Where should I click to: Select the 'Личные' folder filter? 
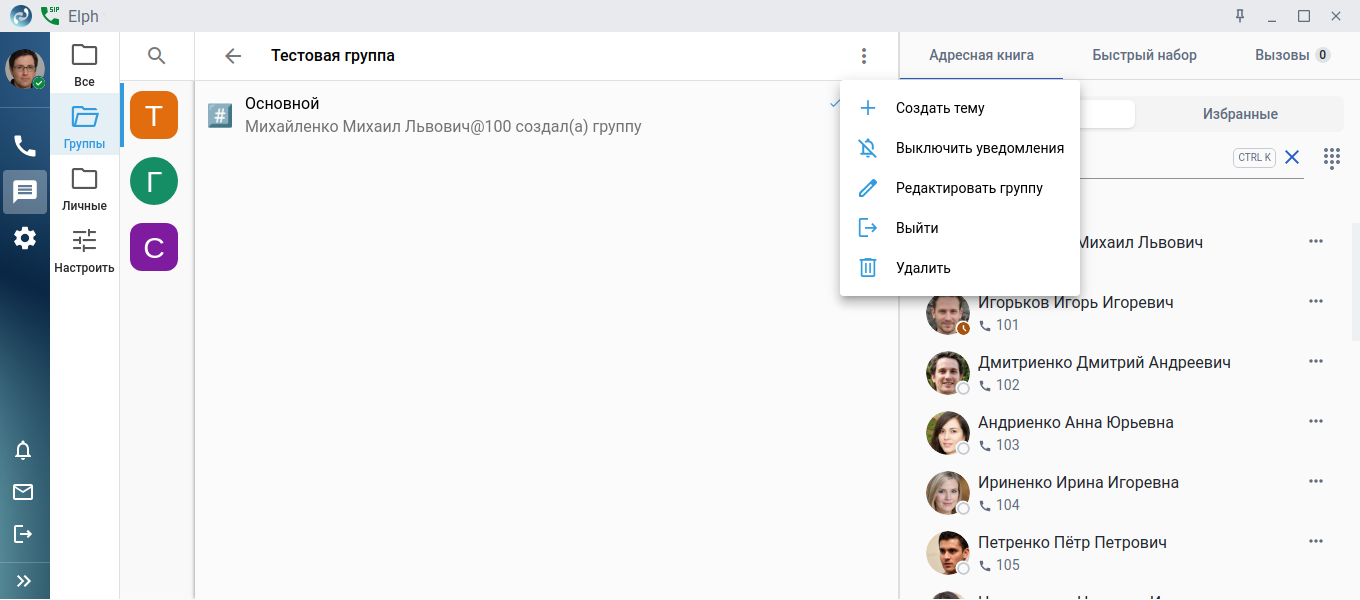point(85,189)
